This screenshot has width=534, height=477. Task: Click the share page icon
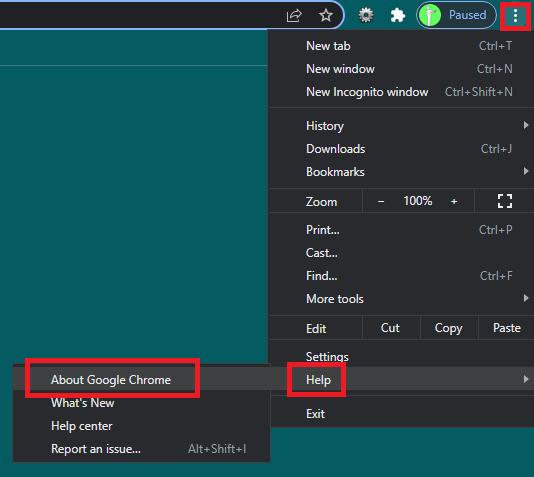[x=294, y=15]
